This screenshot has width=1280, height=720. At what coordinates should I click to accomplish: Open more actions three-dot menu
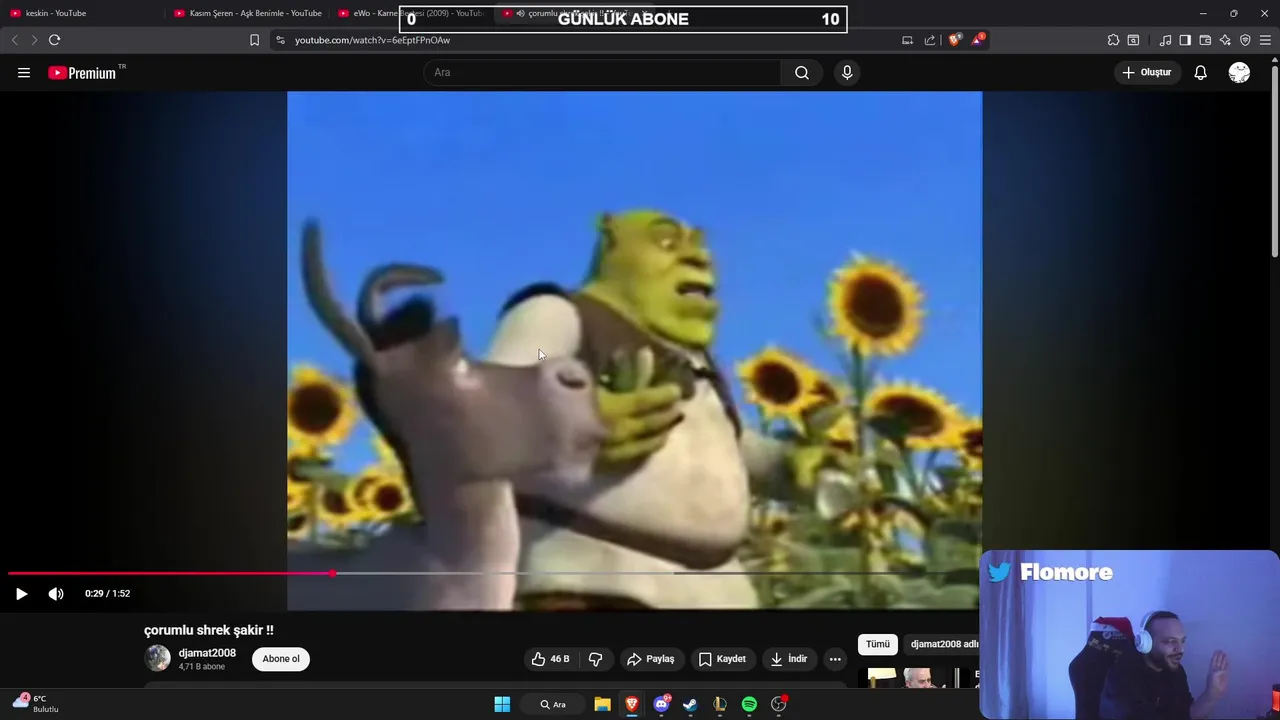pyautogui.click(x=835, y=659)
